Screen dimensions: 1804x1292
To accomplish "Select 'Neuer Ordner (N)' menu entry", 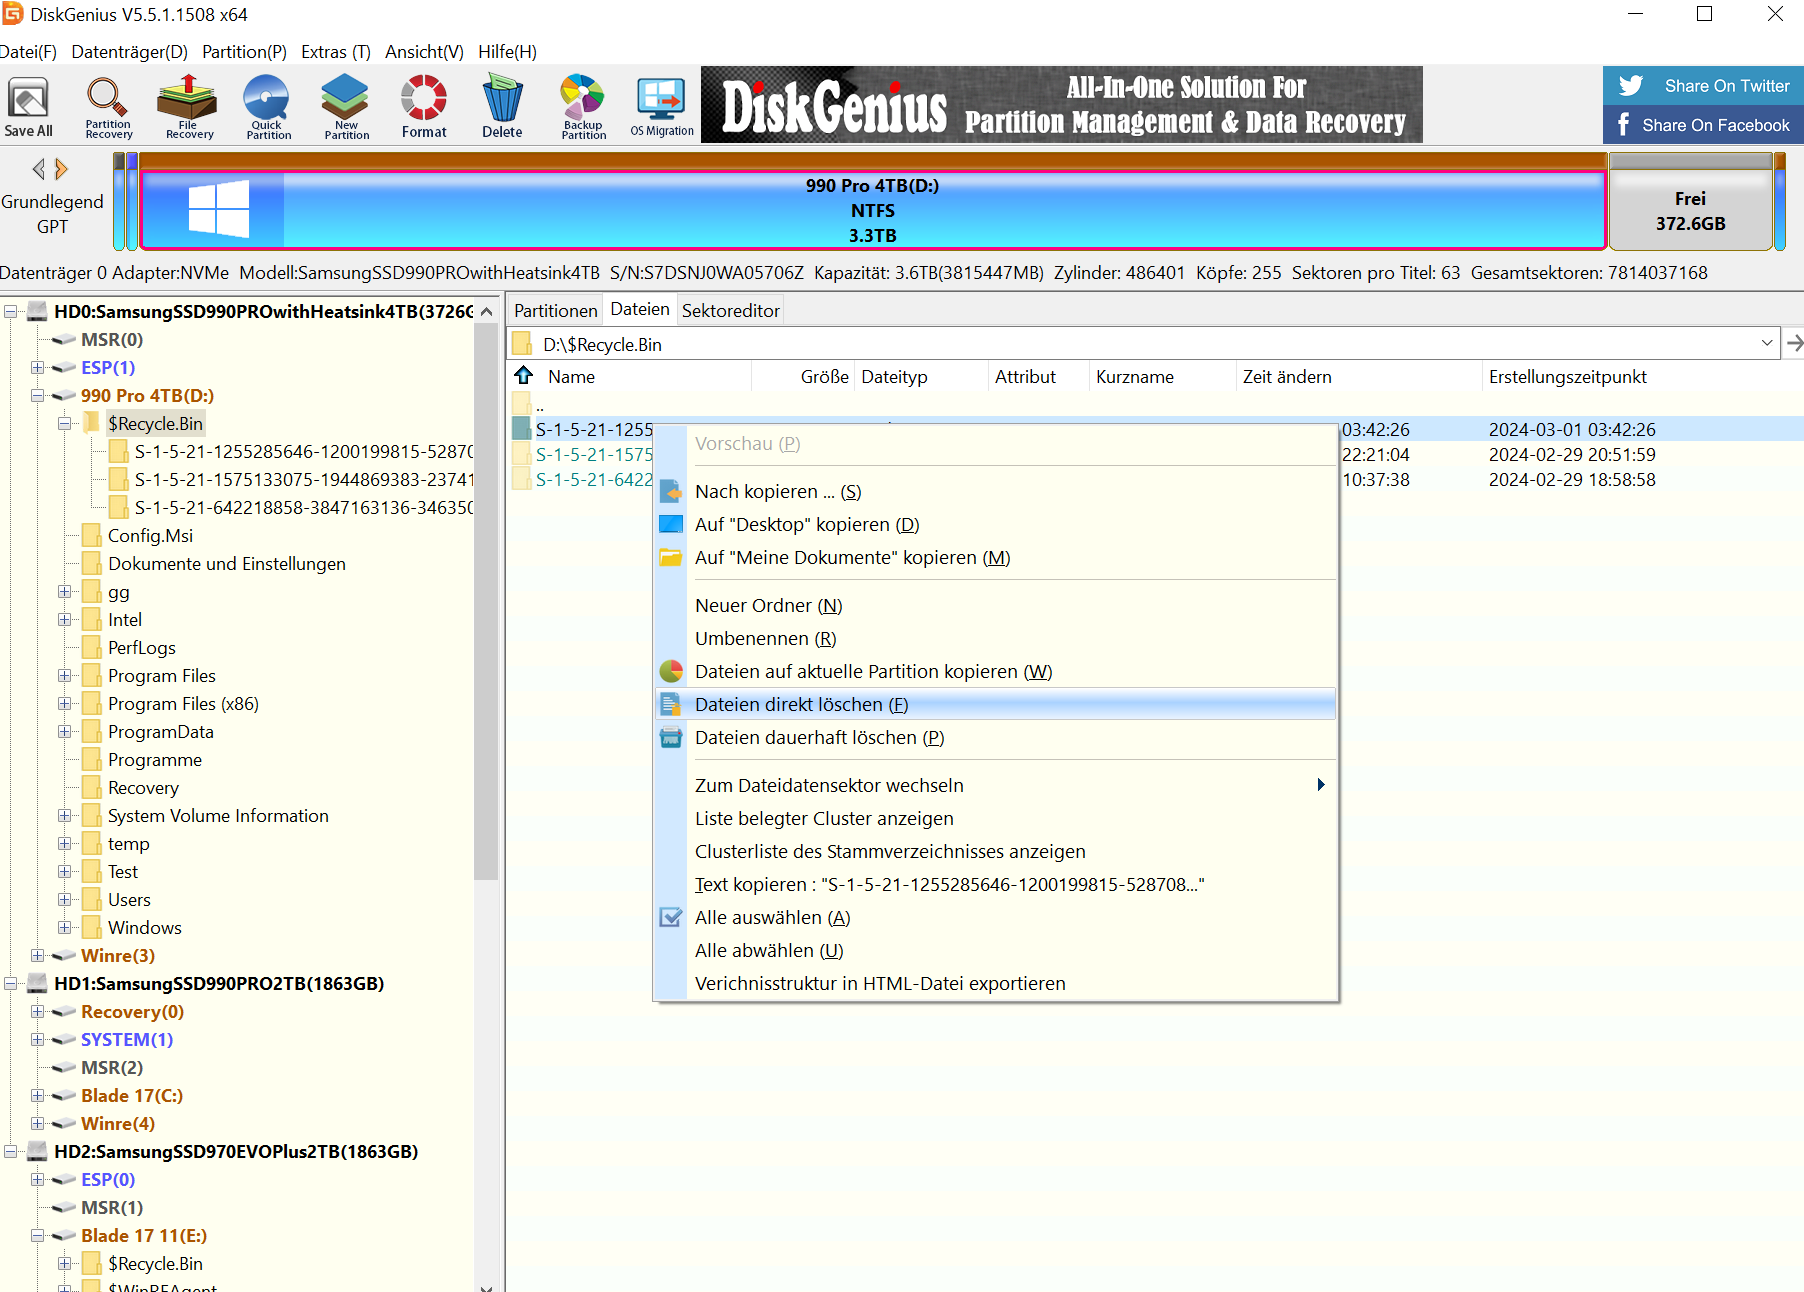I will (996, 605).
